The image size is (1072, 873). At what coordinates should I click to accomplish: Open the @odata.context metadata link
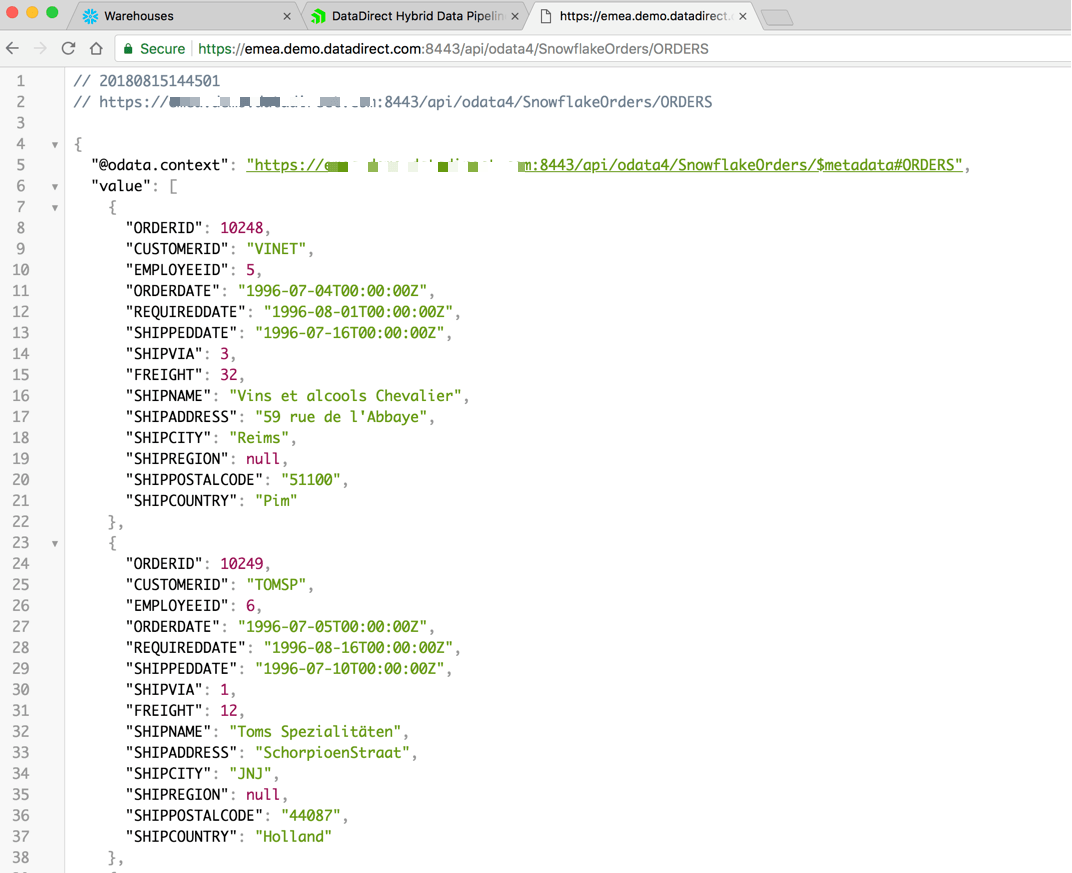pyautogui.click(x=604, y=165)
